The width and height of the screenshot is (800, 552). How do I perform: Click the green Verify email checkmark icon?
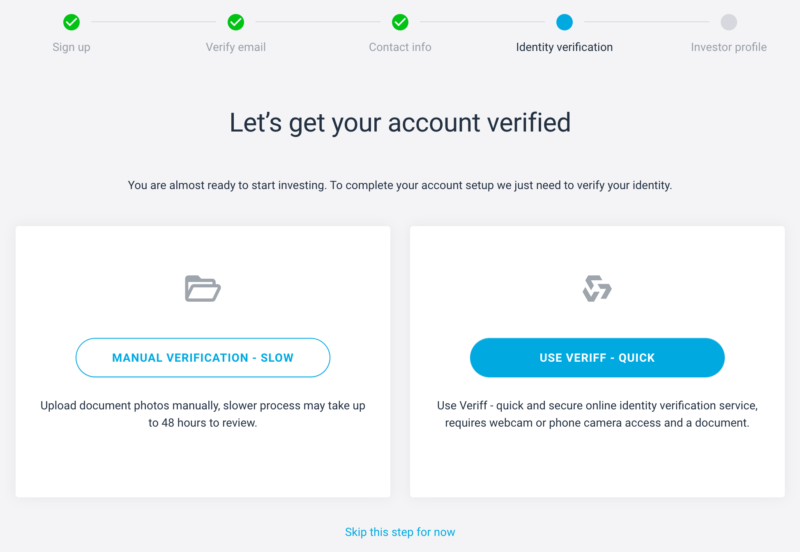236,22
